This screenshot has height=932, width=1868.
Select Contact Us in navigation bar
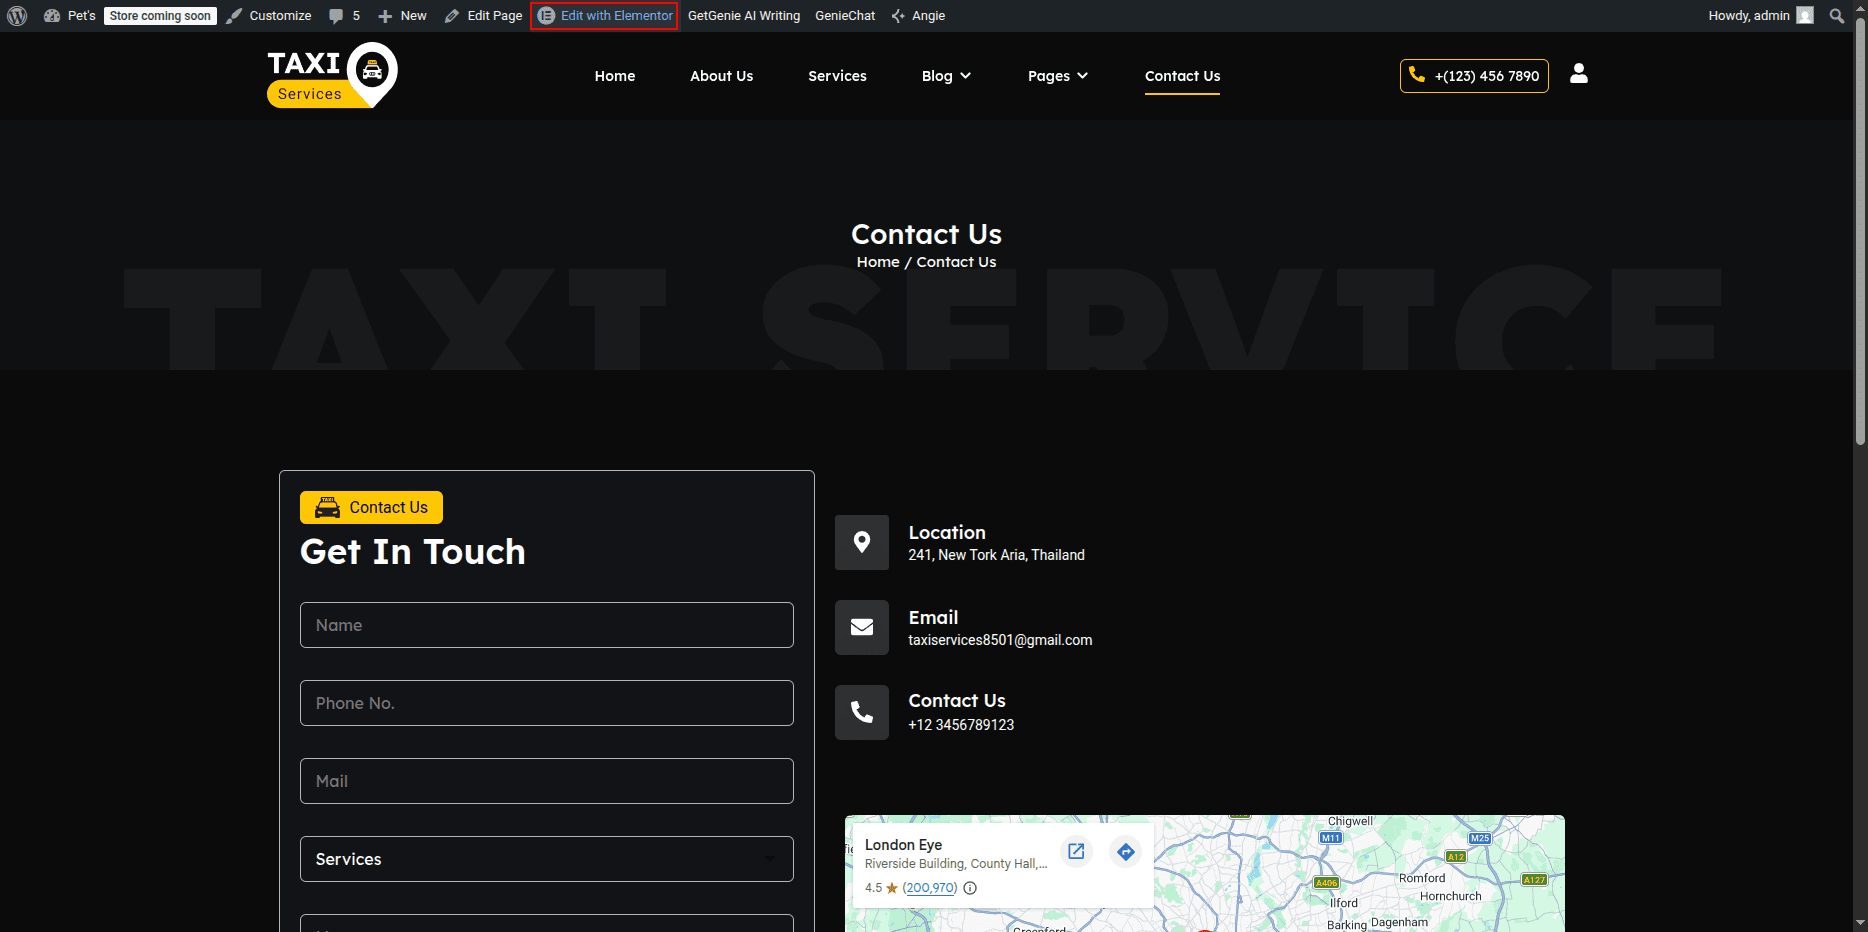pyautogui.click(x=1182, y=76)
